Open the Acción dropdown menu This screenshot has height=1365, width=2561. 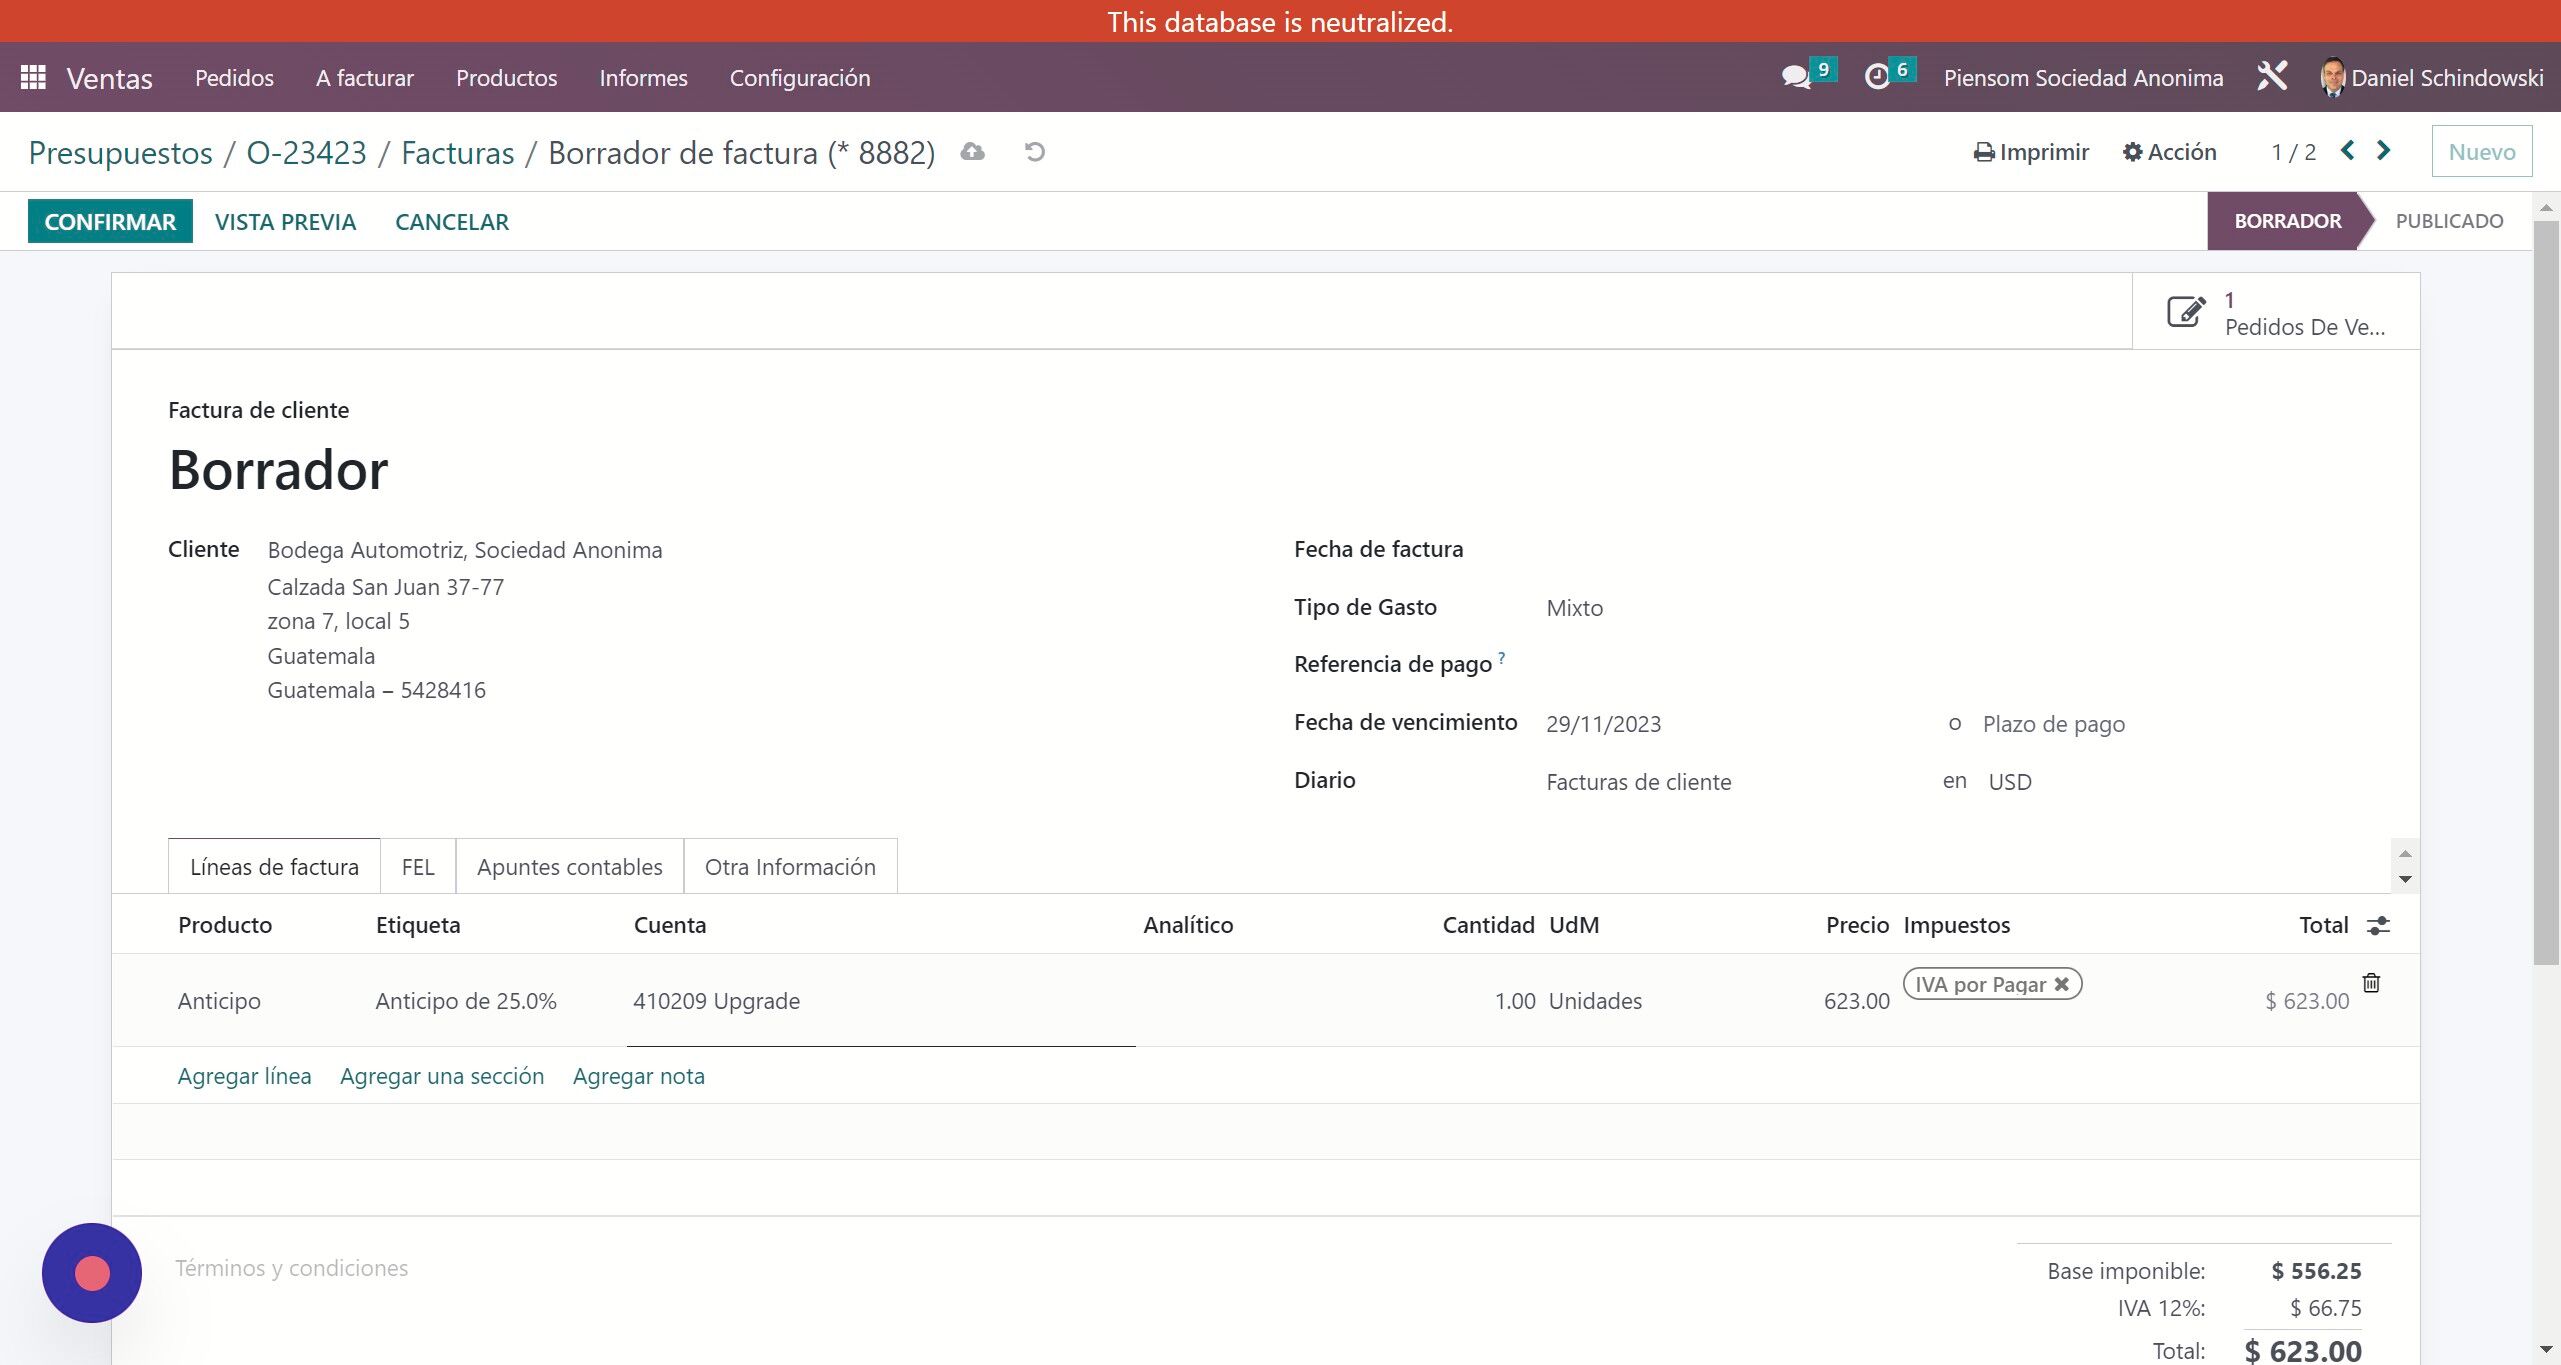coord(2169,152)
